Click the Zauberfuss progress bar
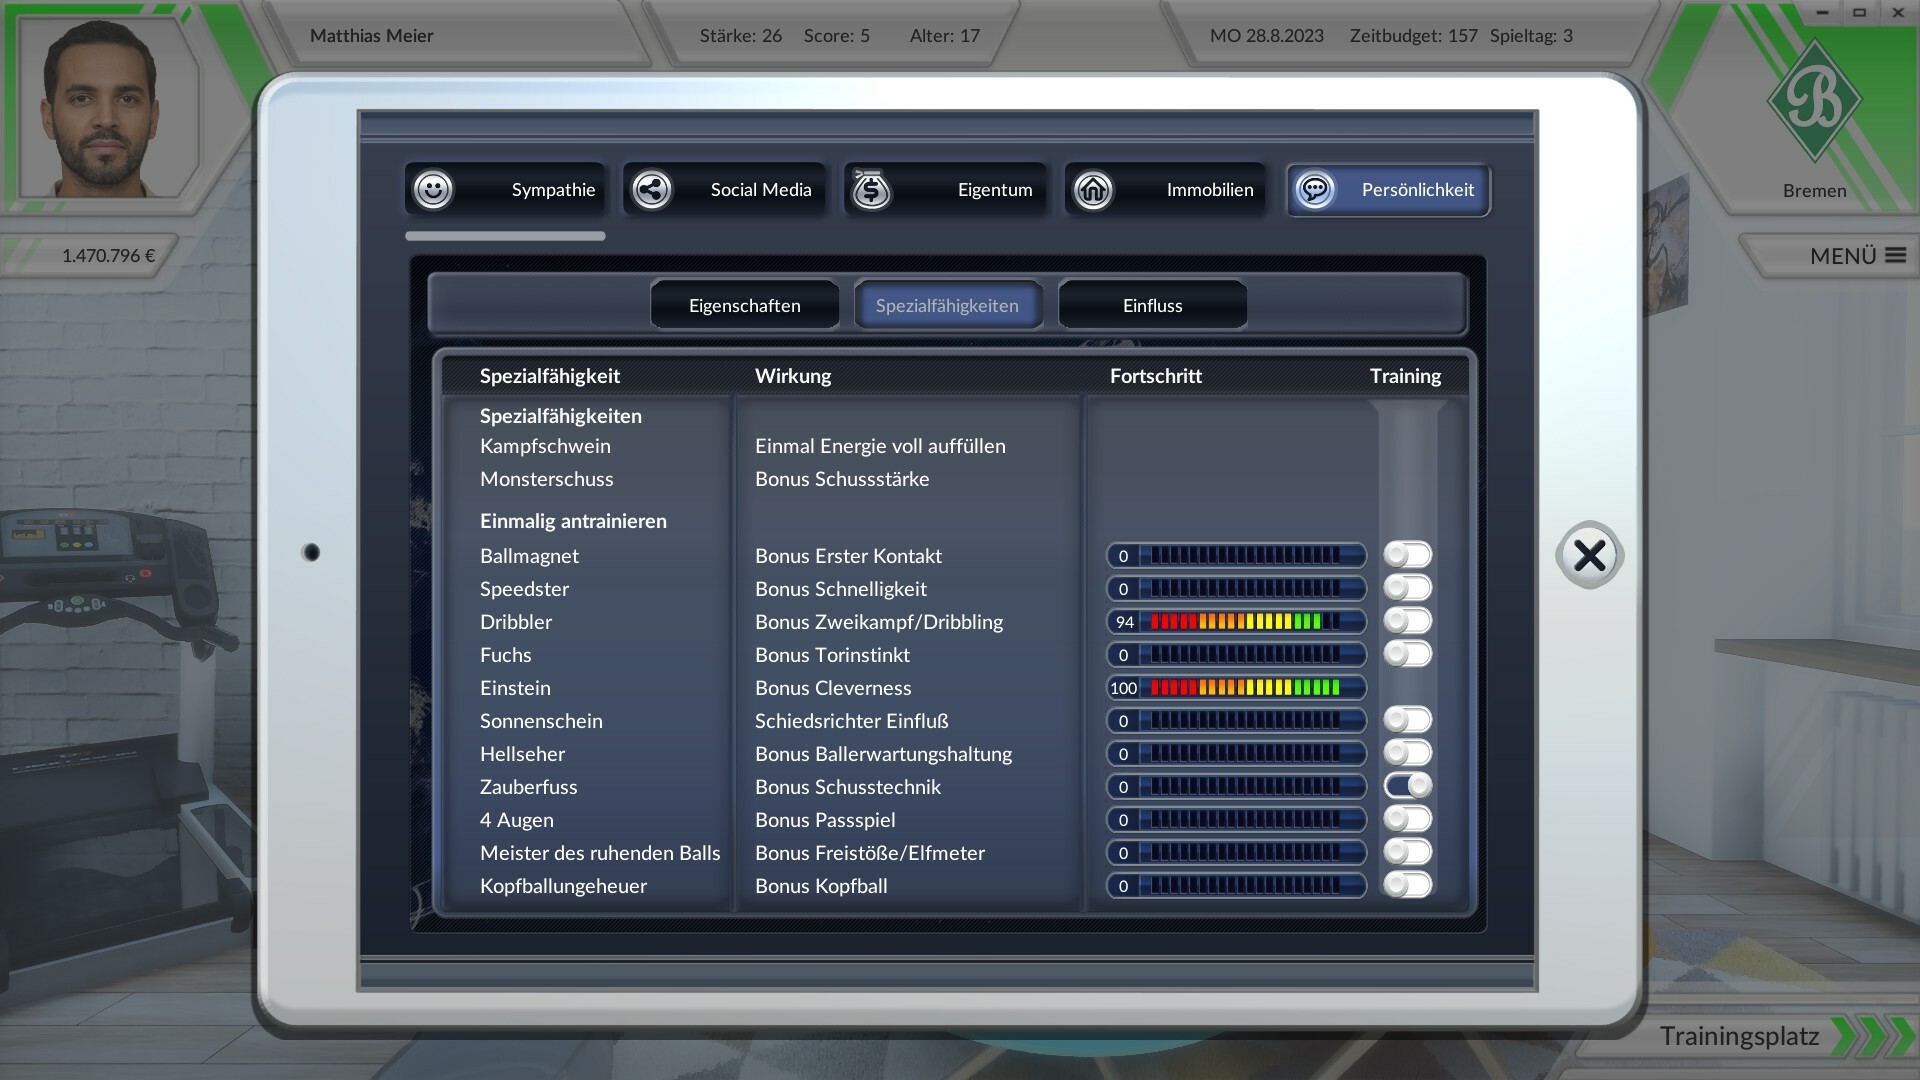1920x1080 pixels. tap(1236, 786)
